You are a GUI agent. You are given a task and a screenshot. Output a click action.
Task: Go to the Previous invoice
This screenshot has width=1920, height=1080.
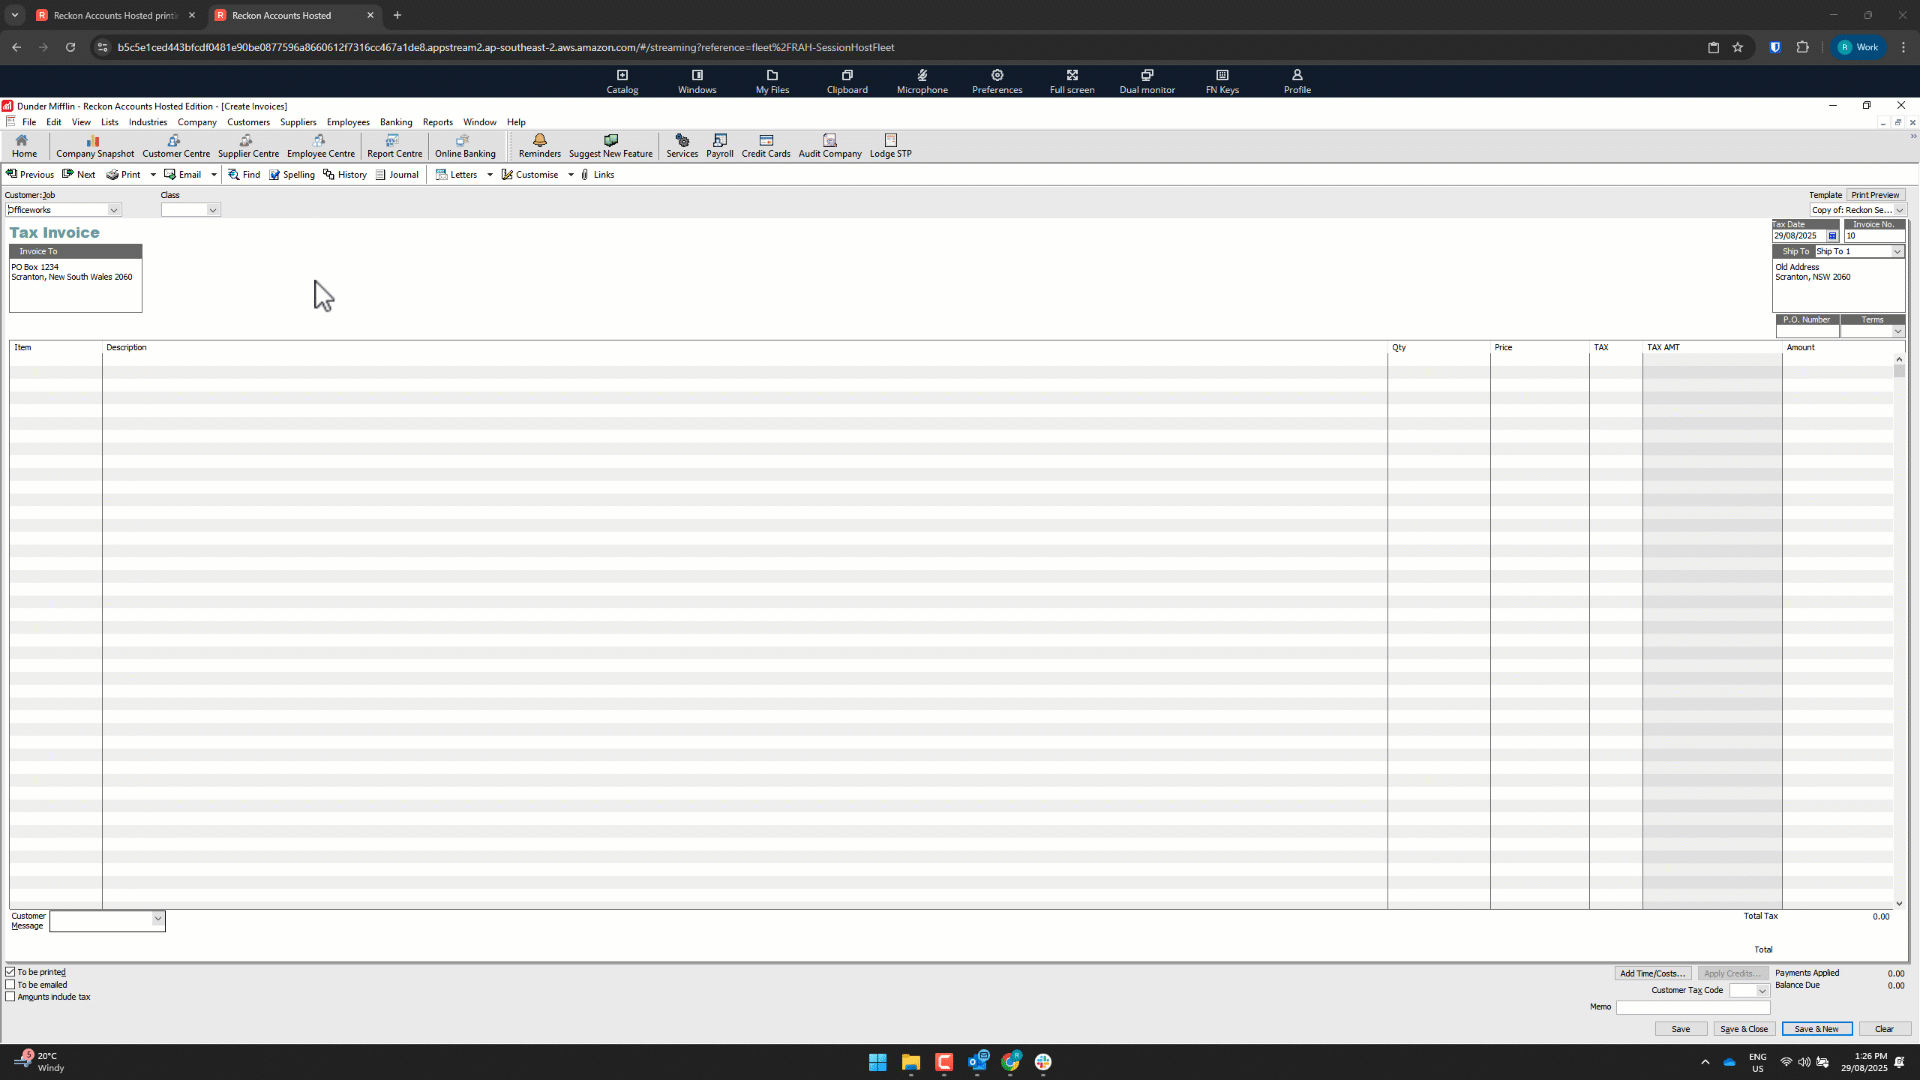pos(30,174)
